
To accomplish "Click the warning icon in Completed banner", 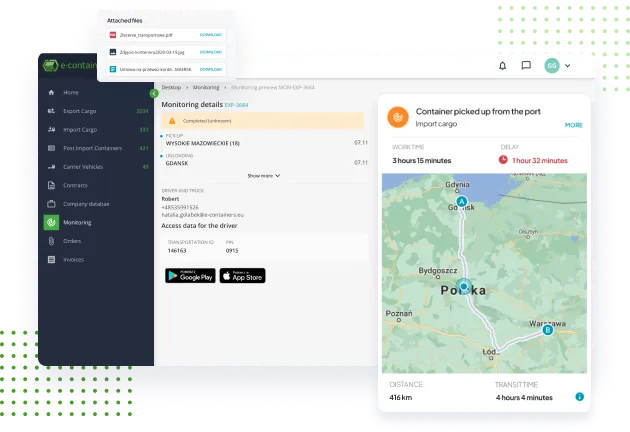I will click(172, 121).
